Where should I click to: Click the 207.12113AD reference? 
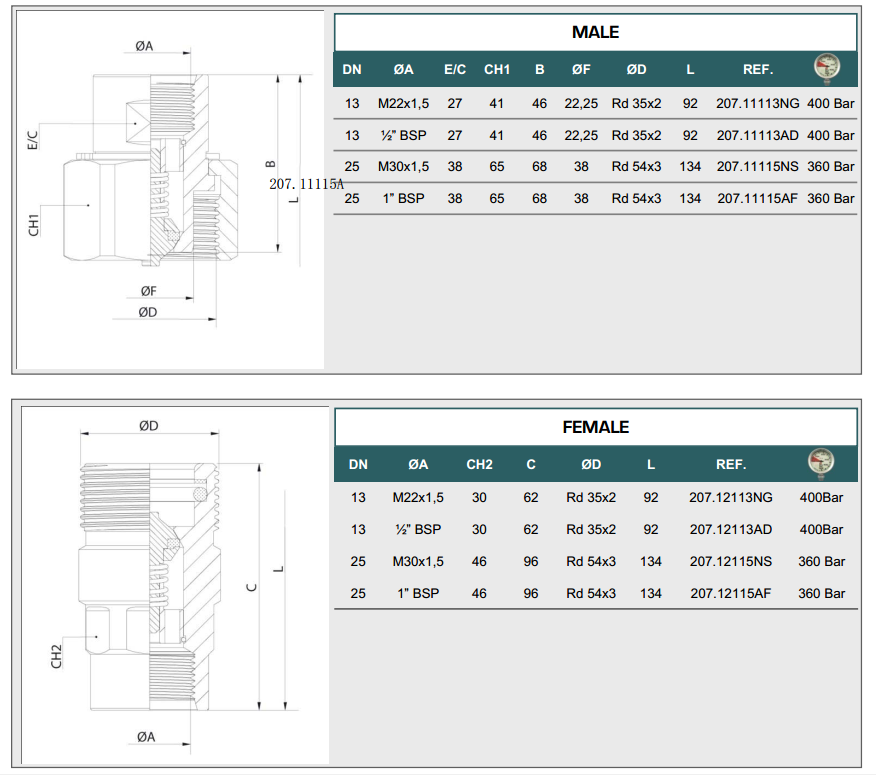(731, 529)
